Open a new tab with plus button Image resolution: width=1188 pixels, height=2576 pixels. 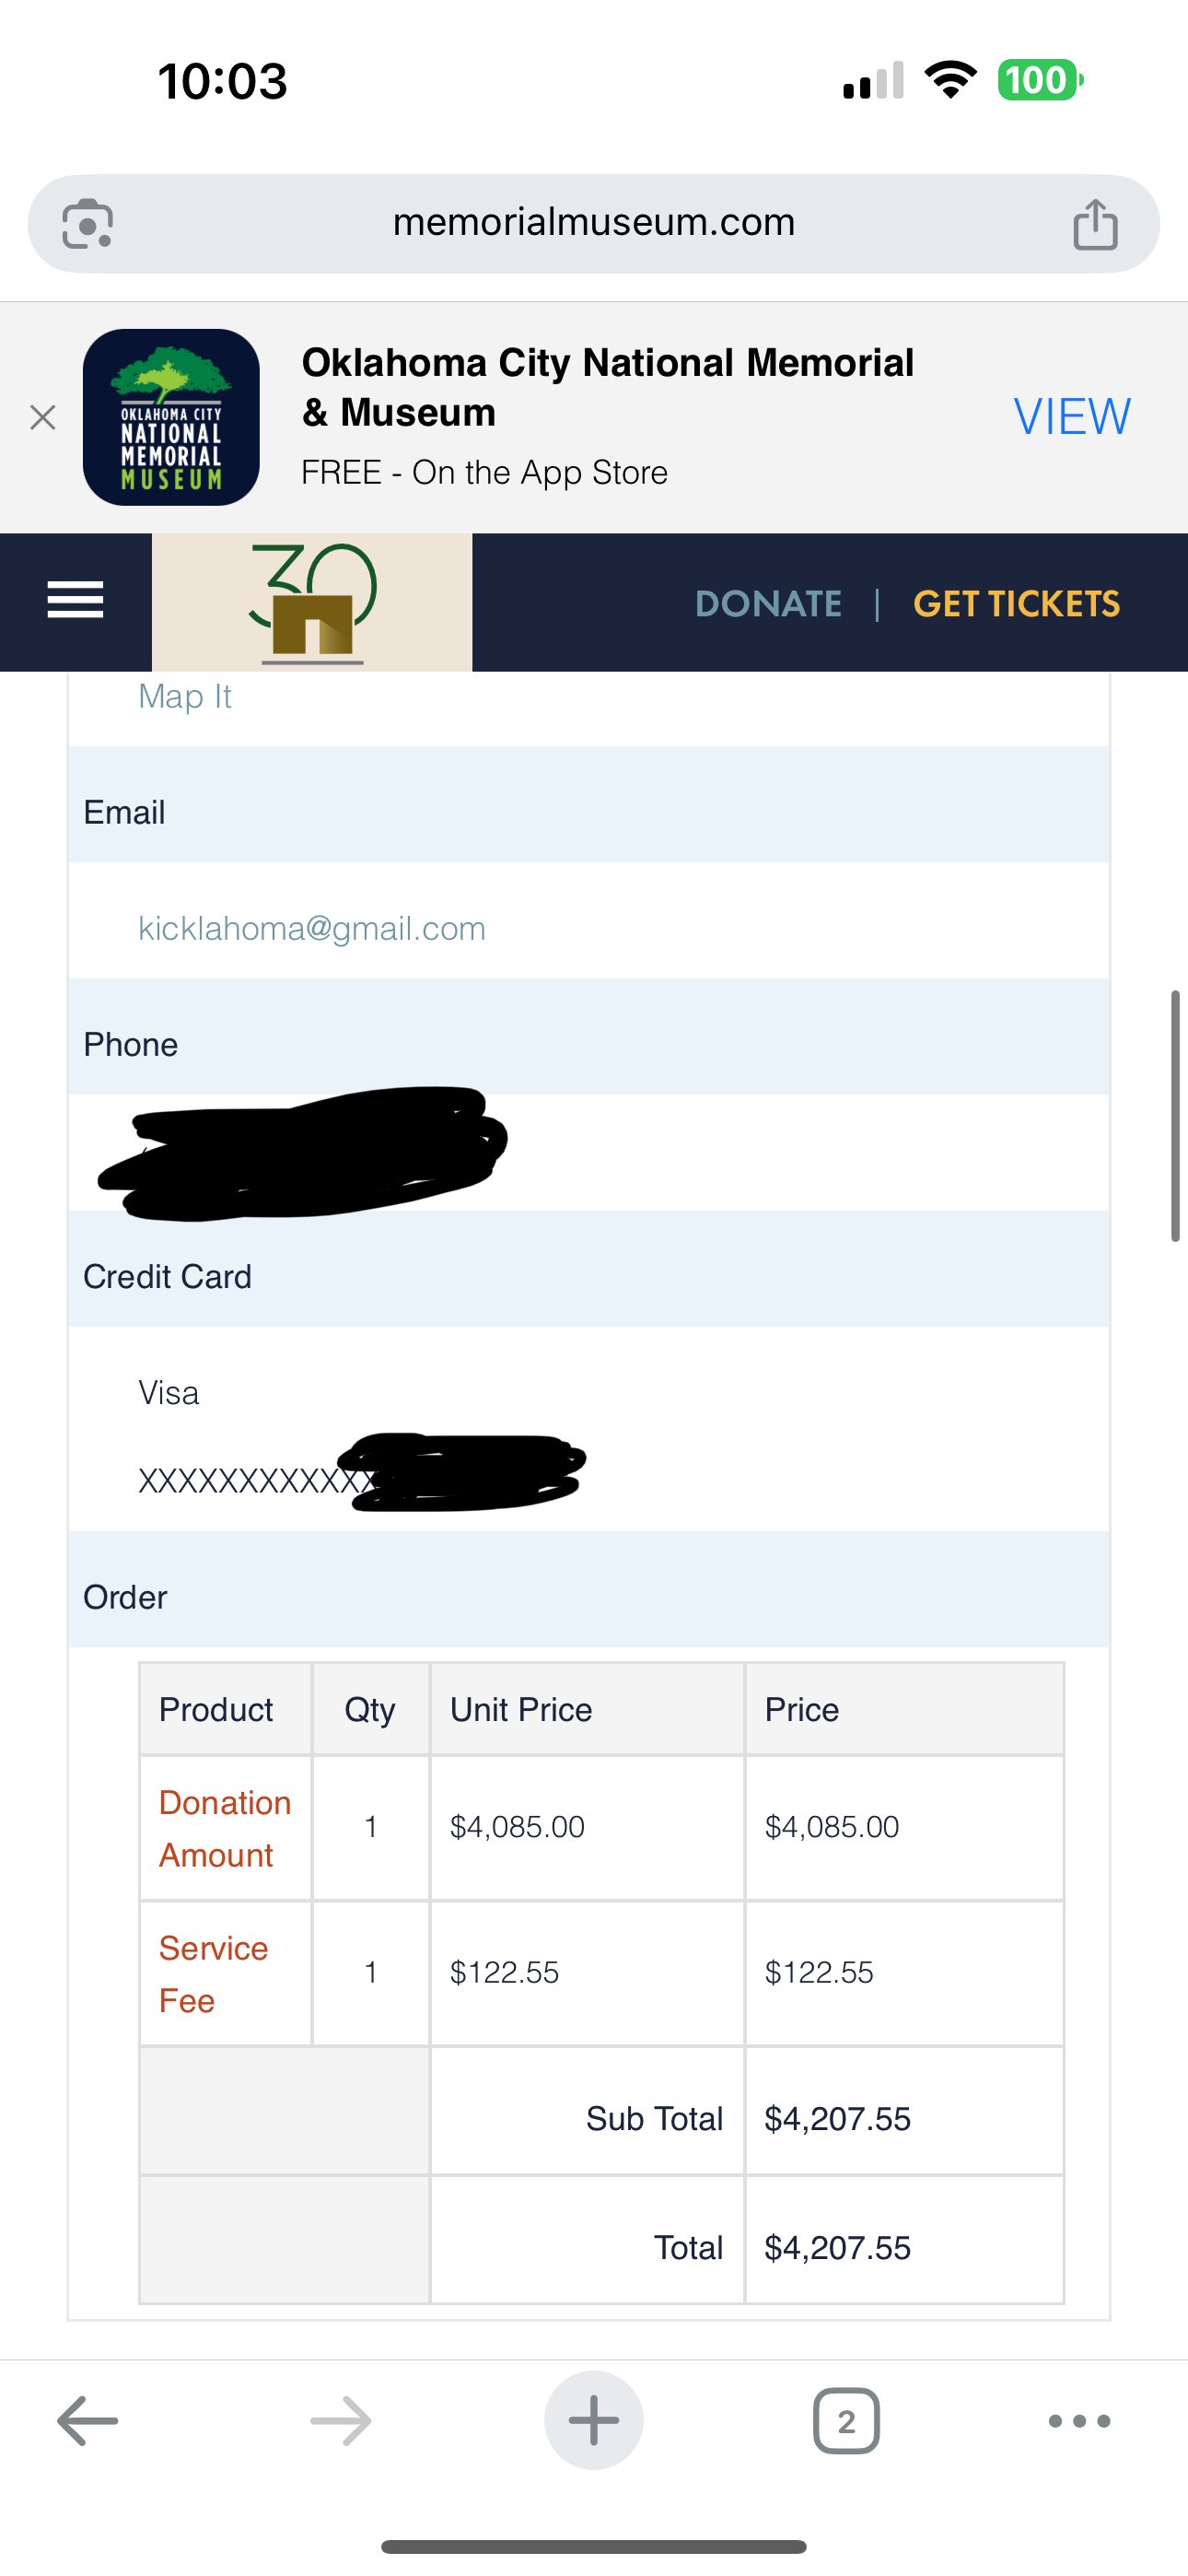pos(594,2420)
